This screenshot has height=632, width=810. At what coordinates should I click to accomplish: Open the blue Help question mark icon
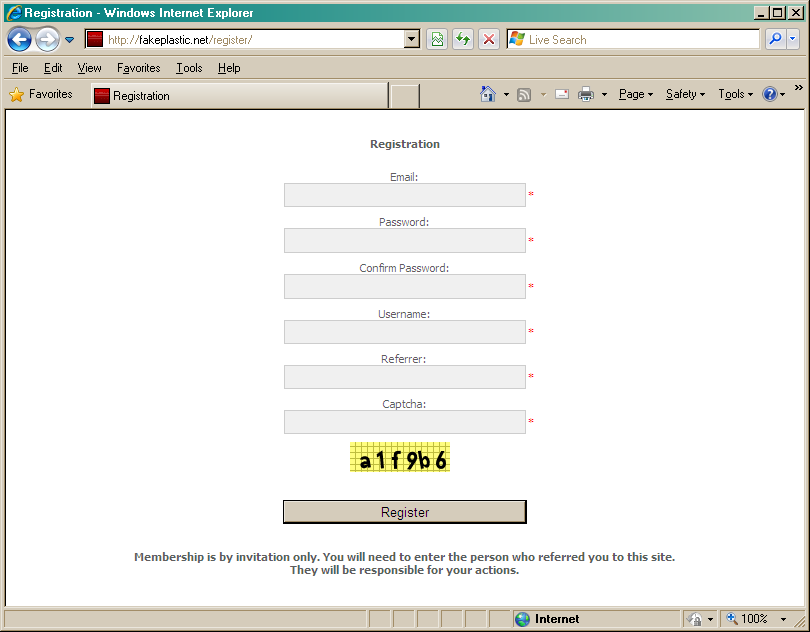770,94
